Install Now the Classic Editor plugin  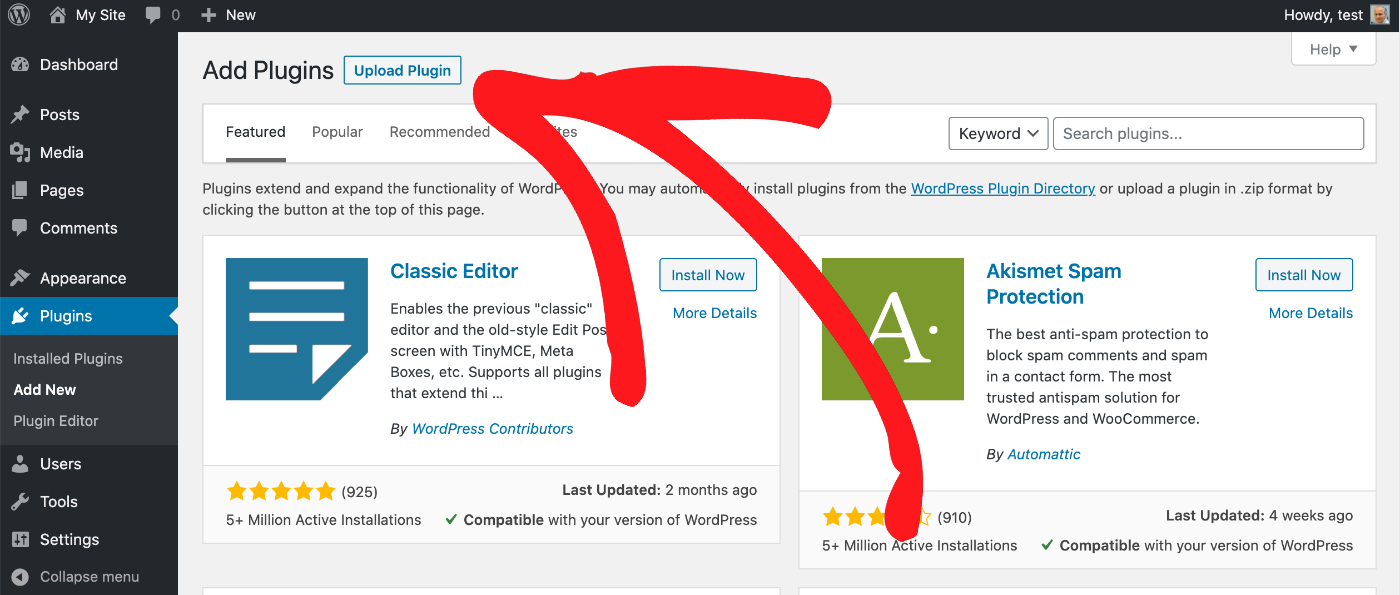coord(708,275)
